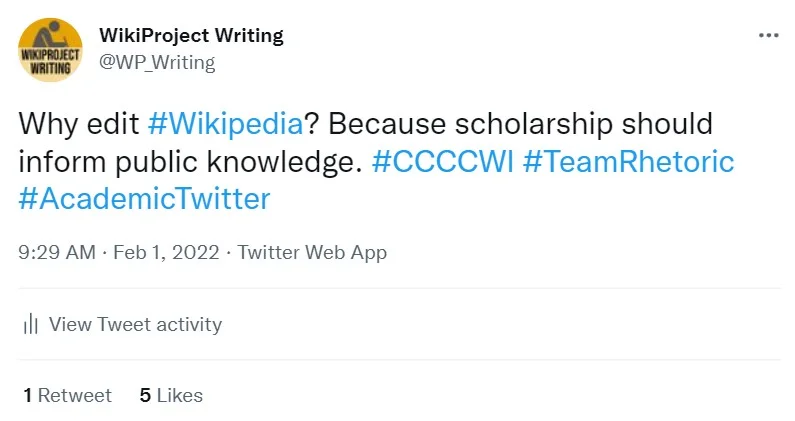Click the WikiProject Writing profile avatar
Screen dimensions: 795x421
click(50, 50)
